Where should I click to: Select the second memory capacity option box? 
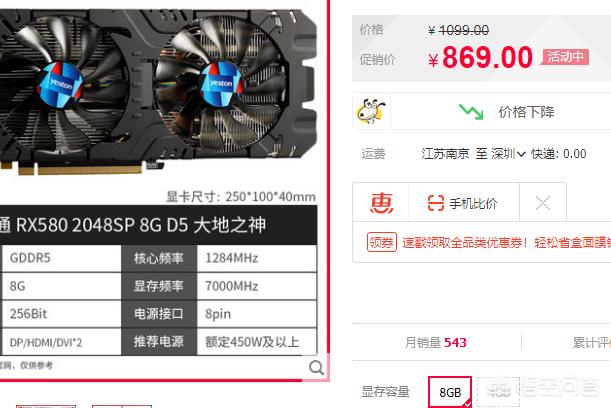(498, 392)
